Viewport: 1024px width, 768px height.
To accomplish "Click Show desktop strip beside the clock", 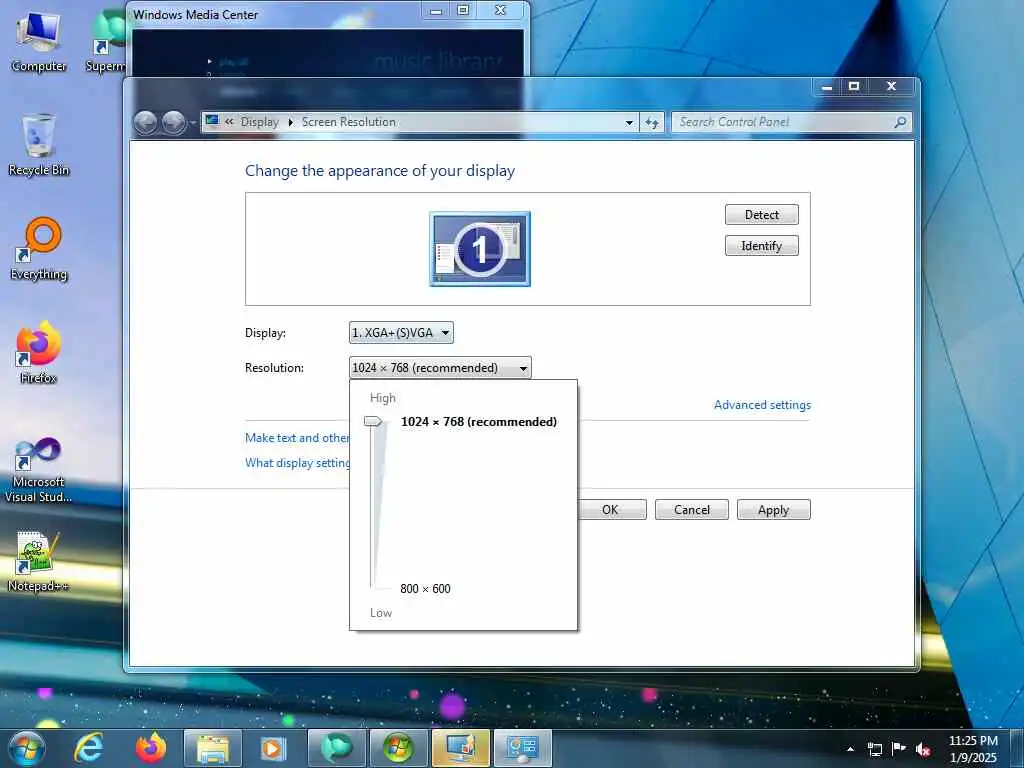I will (x=1017, y=749).
